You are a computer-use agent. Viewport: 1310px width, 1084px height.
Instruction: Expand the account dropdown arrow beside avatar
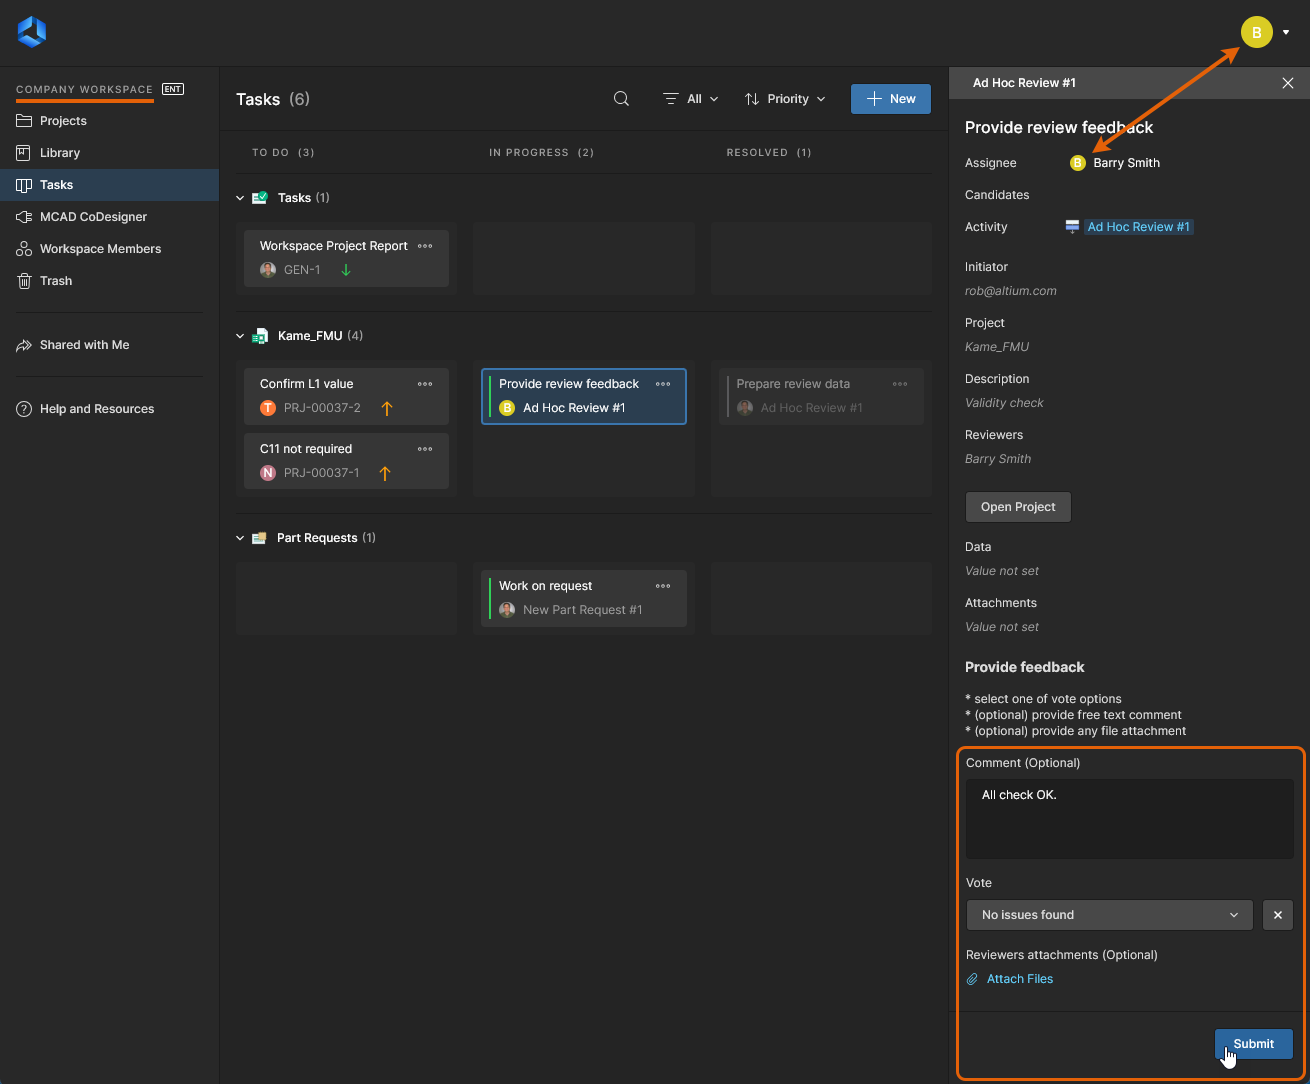[x=1286, y=33]
